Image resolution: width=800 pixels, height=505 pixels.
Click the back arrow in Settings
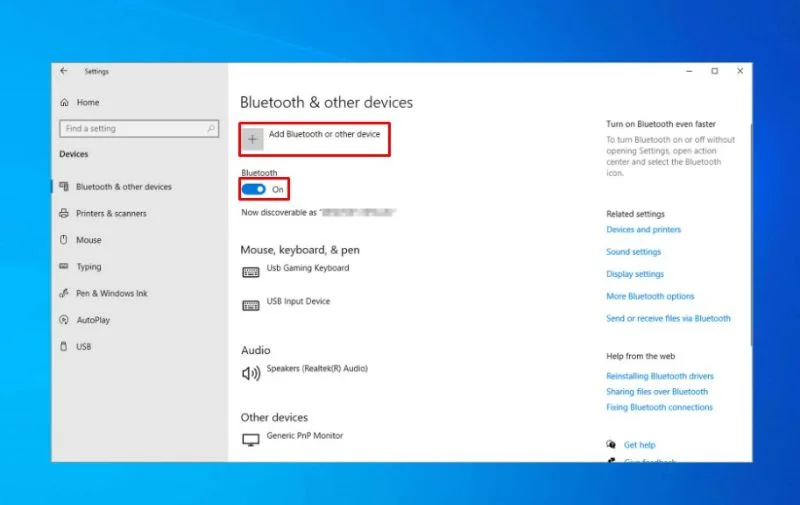pos(64,71)
